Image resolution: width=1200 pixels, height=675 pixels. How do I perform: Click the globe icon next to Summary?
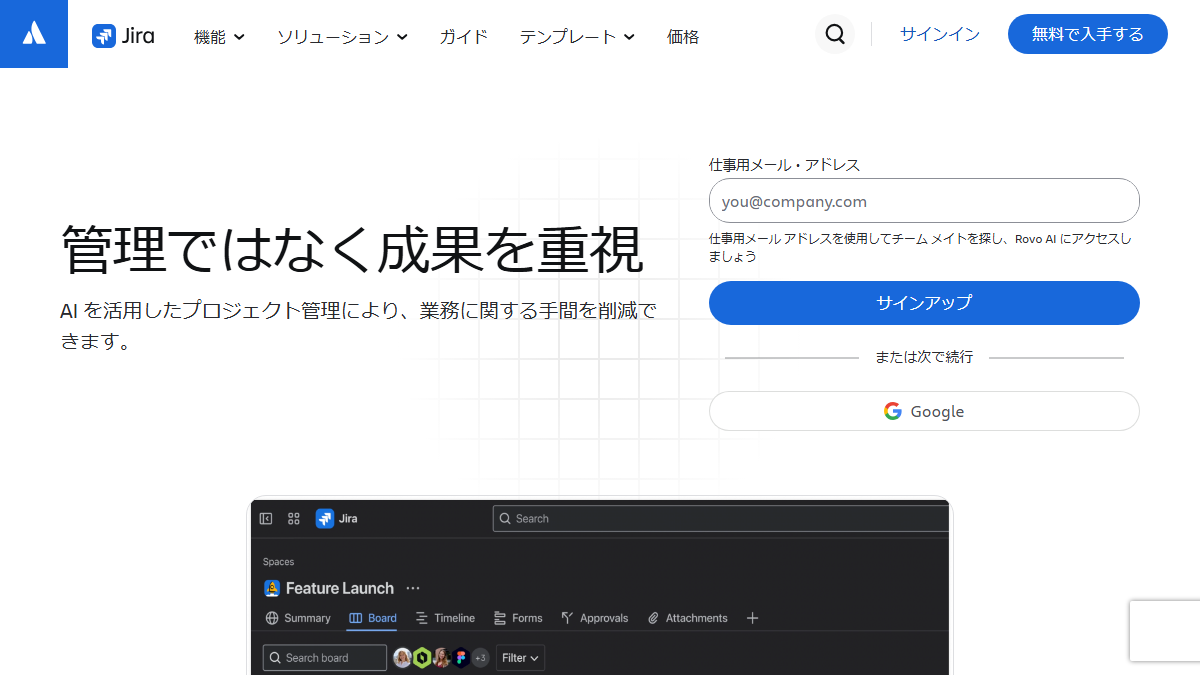pyautogui.click(x=272, y=618)
